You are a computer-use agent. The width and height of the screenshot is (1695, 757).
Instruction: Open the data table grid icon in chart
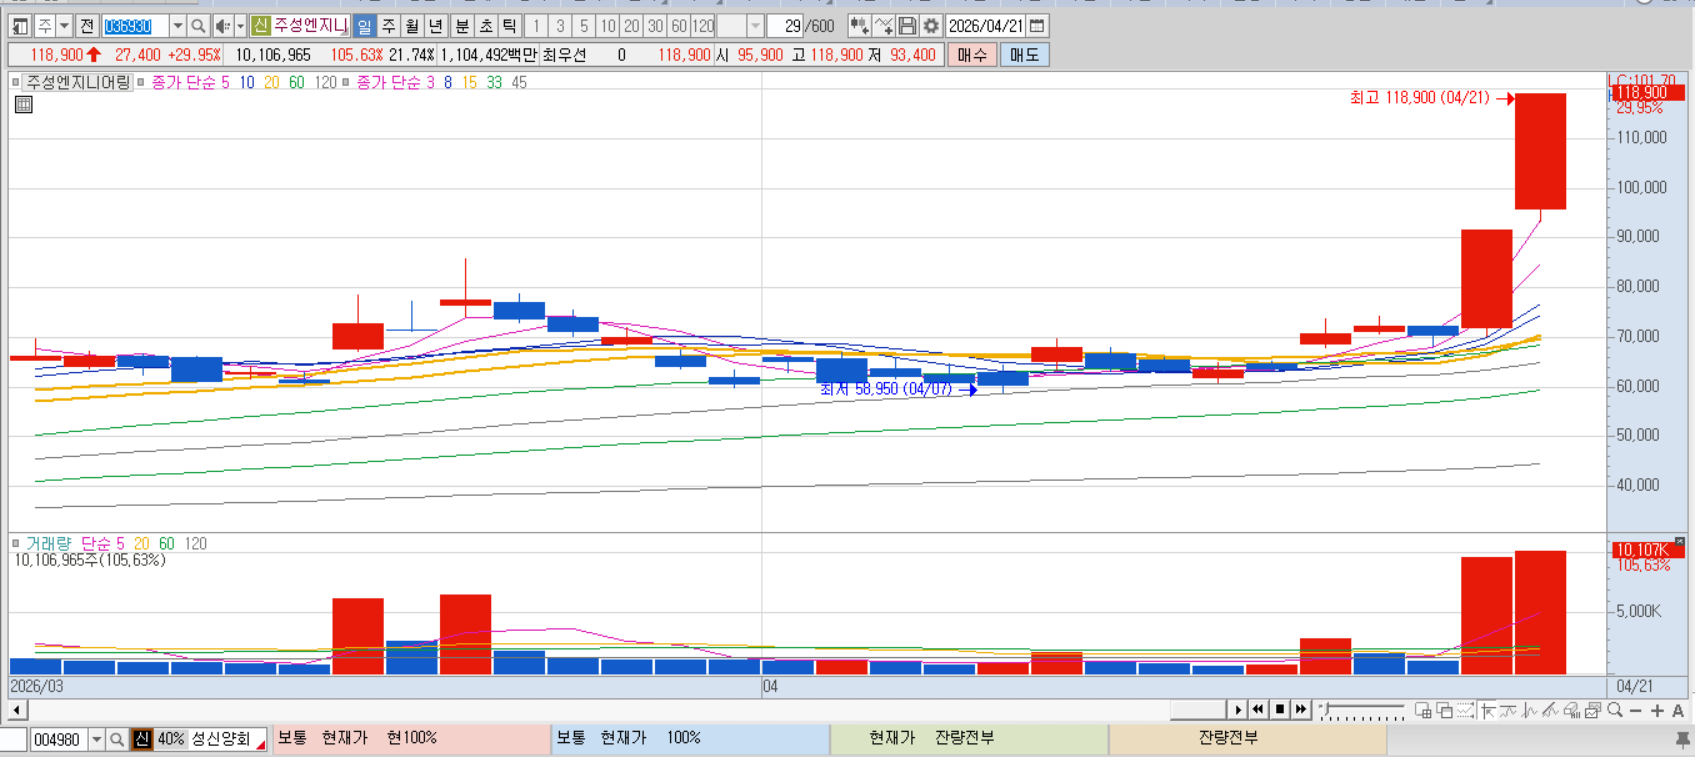click(23, 104)
